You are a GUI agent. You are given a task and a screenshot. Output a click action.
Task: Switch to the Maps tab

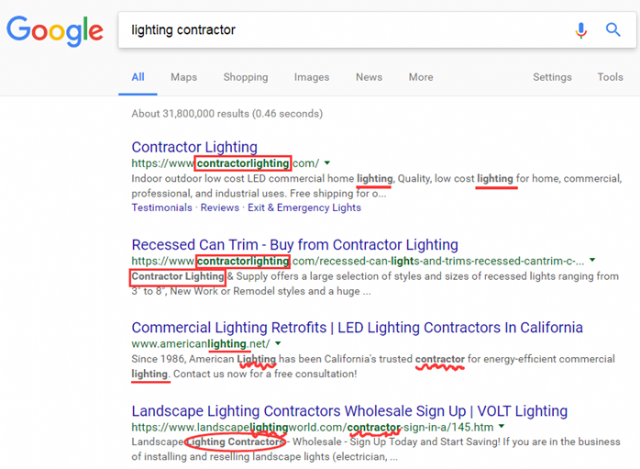click(184, 77)
